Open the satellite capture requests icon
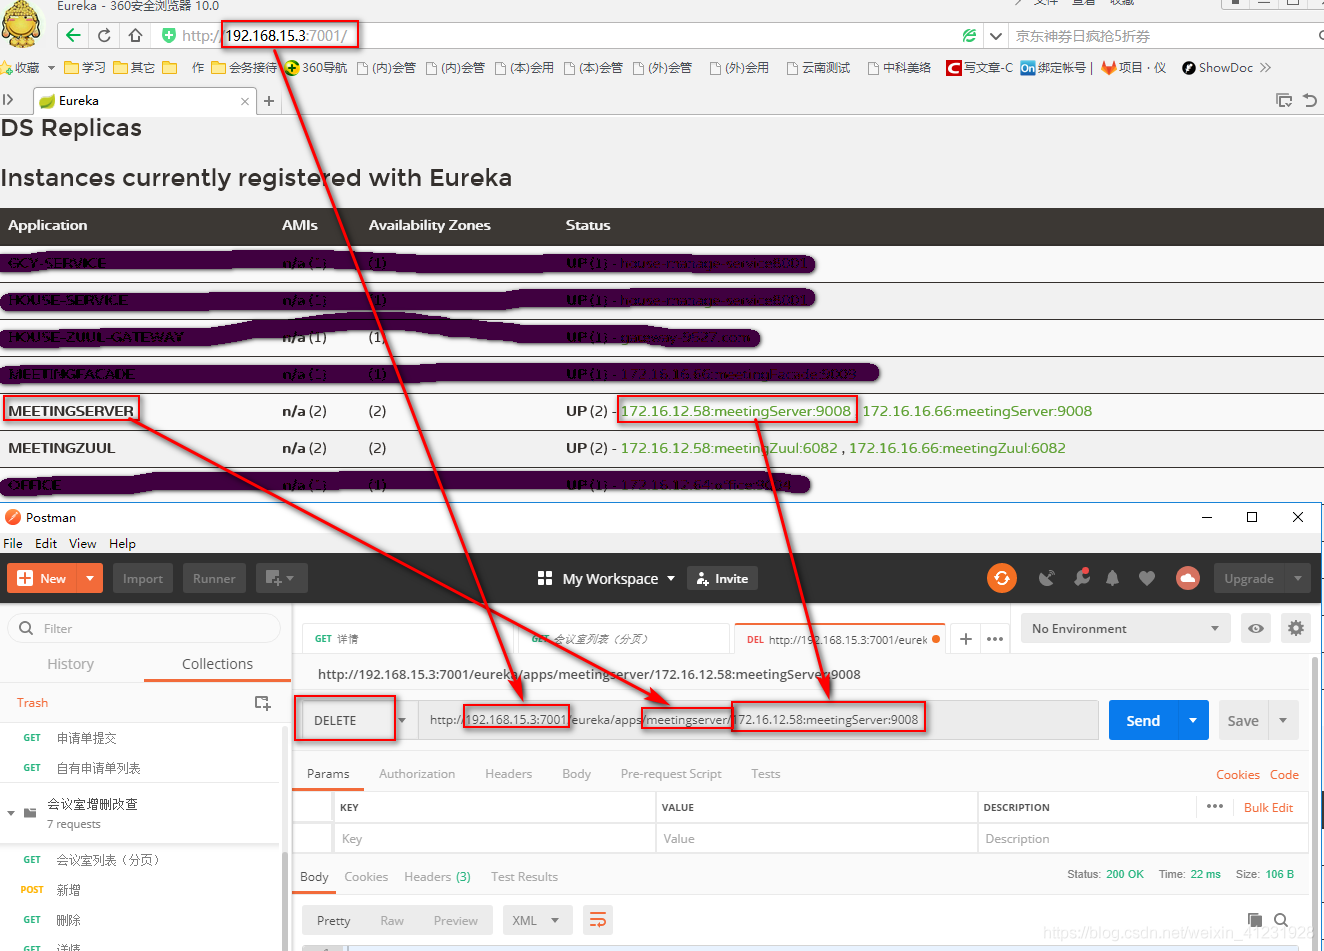Viewport: 1324px width, 951px height. pyautogui.click(x=1046, y=578)
